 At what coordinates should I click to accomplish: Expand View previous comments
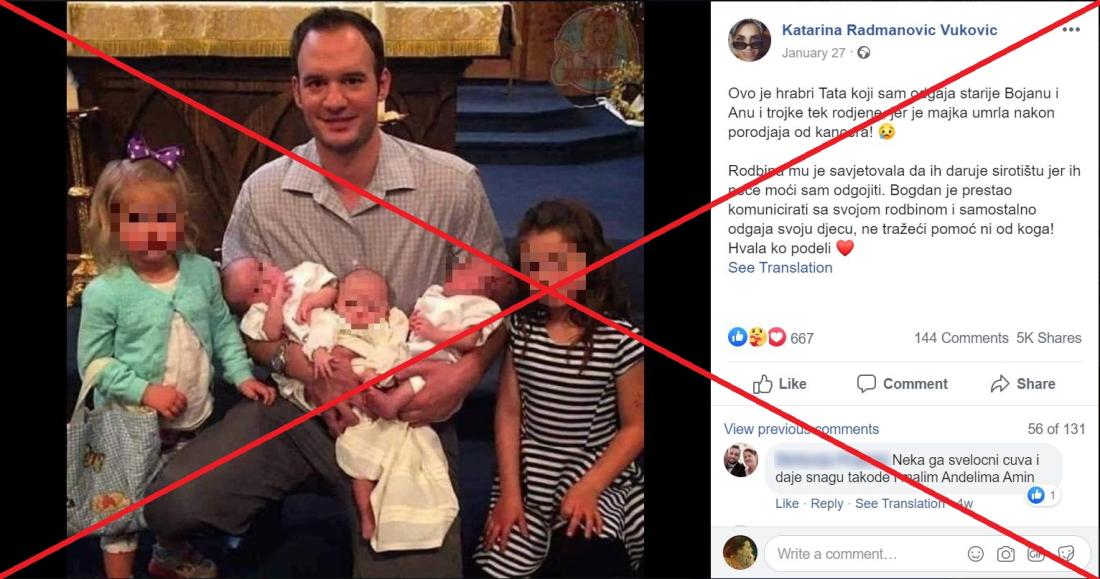[x=801, y=429]
